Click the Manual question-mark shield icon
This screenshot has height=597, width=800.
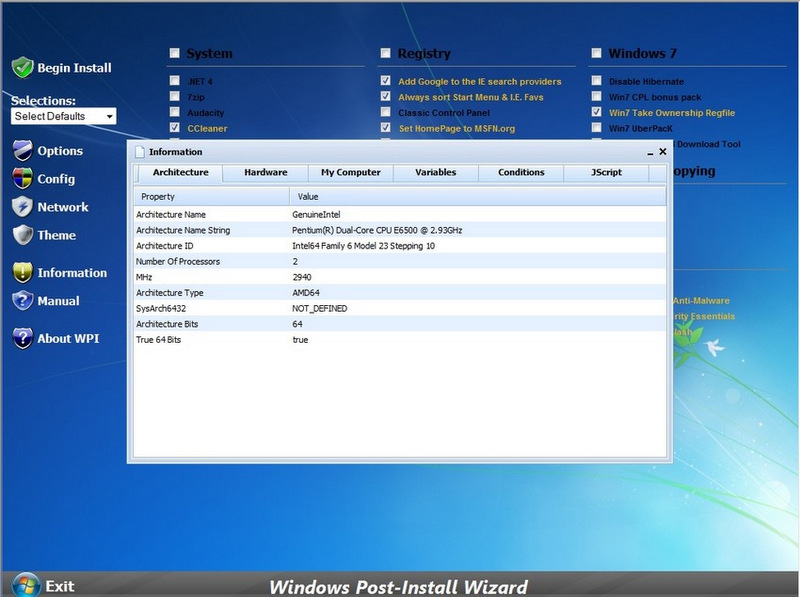coord(23,301)
